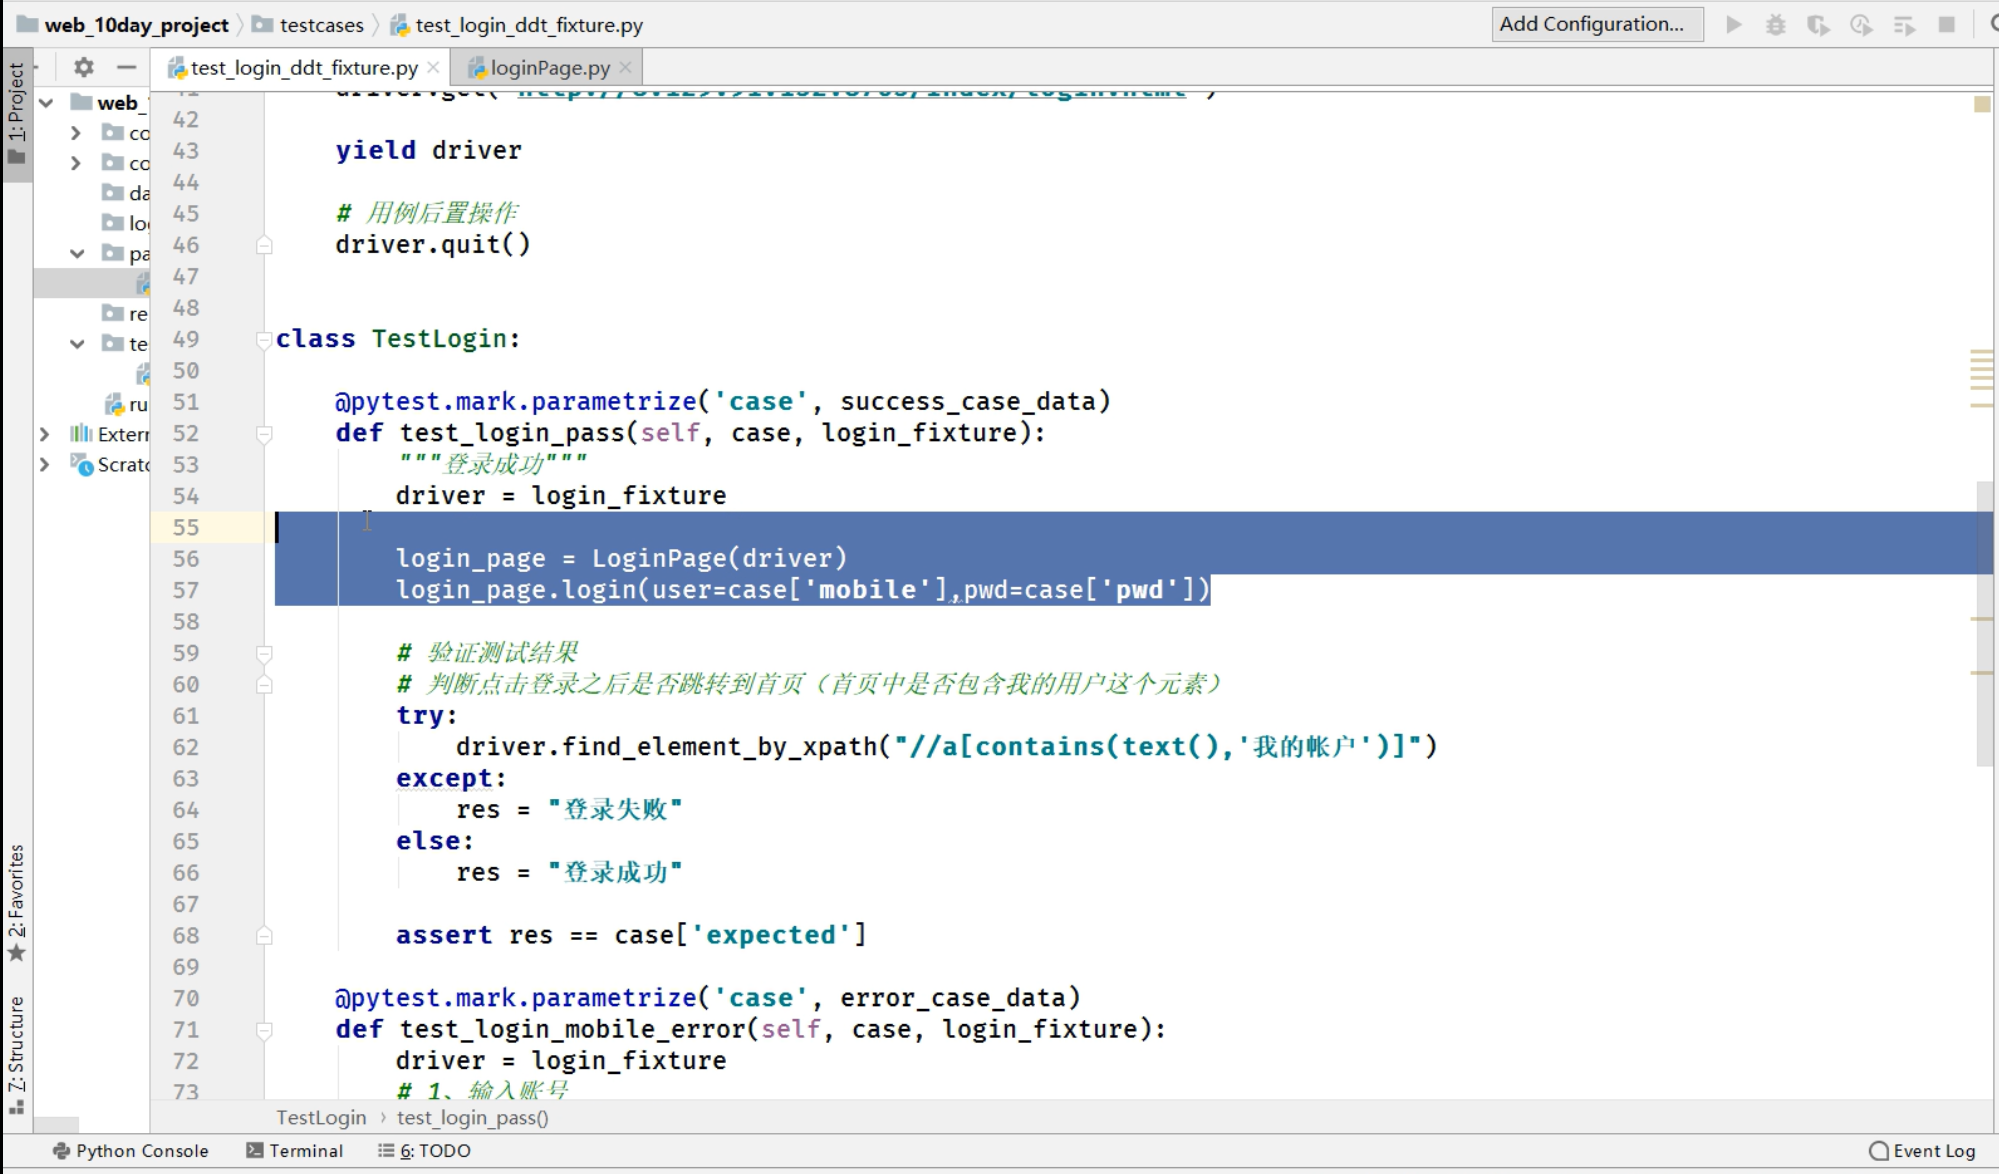Open project panel settings gear
The width and height of the screenshot is (1999, 1174).
84,67
